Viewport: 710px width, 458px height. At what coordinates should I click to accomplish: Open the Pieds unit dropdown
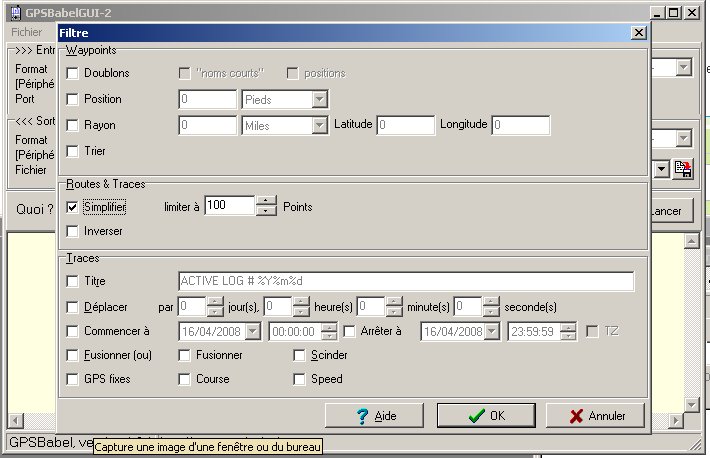pyautogui.click(x=319, y=100)
